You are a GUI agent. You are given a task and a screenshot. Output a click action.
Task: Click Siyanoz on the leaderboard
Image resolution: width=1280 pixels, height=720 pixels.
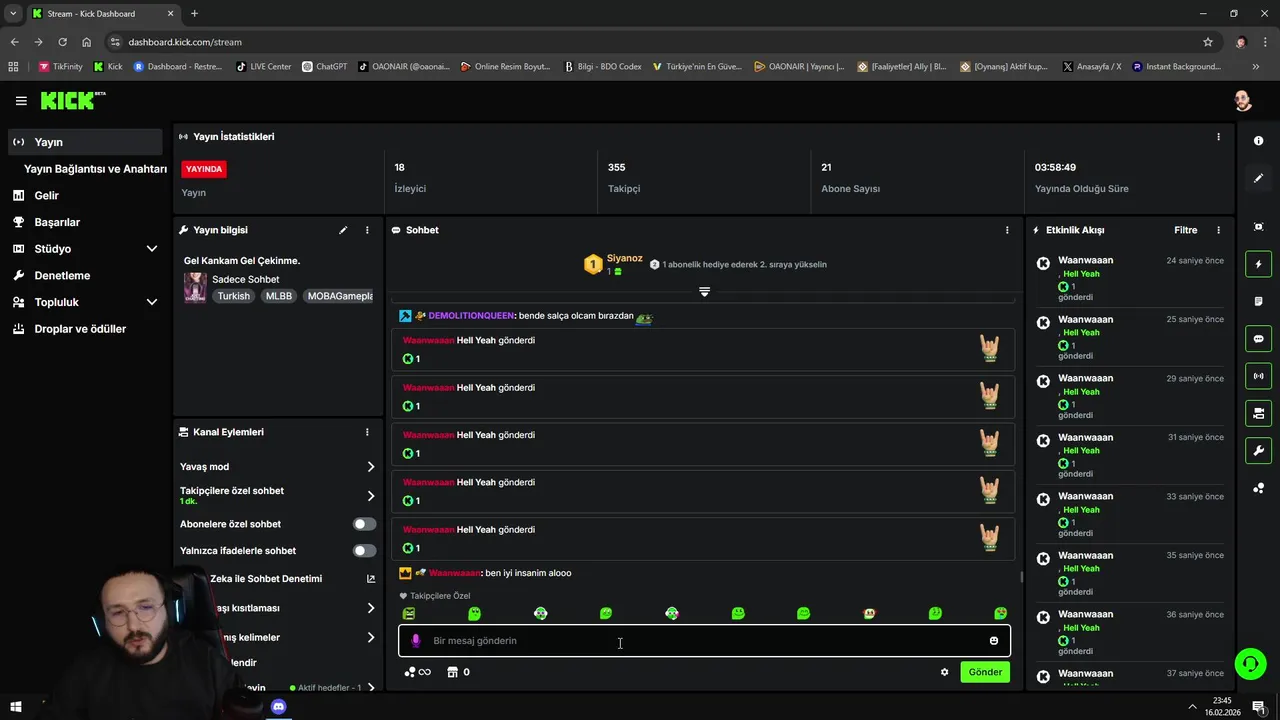(624, 258)
